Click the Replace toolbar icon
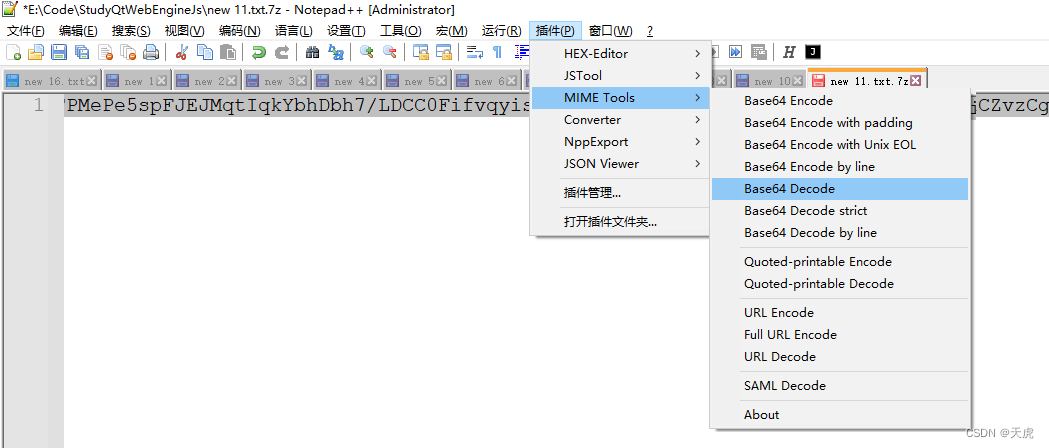 335,52
